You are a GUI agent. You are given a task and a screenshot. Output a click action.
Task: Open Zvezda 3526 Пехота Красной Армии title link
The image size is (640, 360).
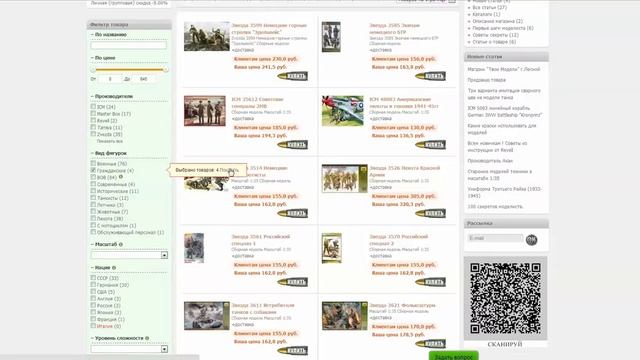[x=404, y=171]
